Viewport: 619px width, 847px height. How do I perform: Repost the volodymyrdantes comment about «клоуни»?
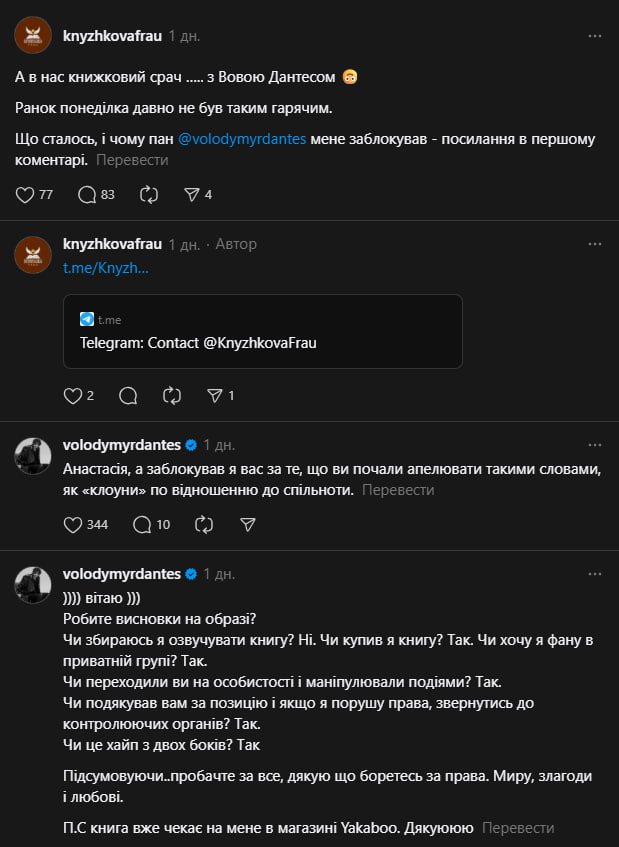tap(204, 524)
